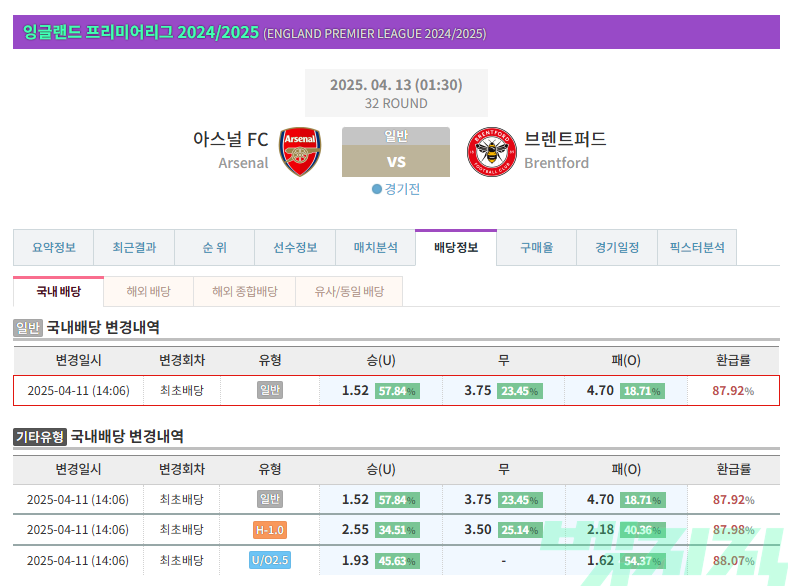Click the 일반 label above VS
The image size is (788, 586).
click(396, 136)
